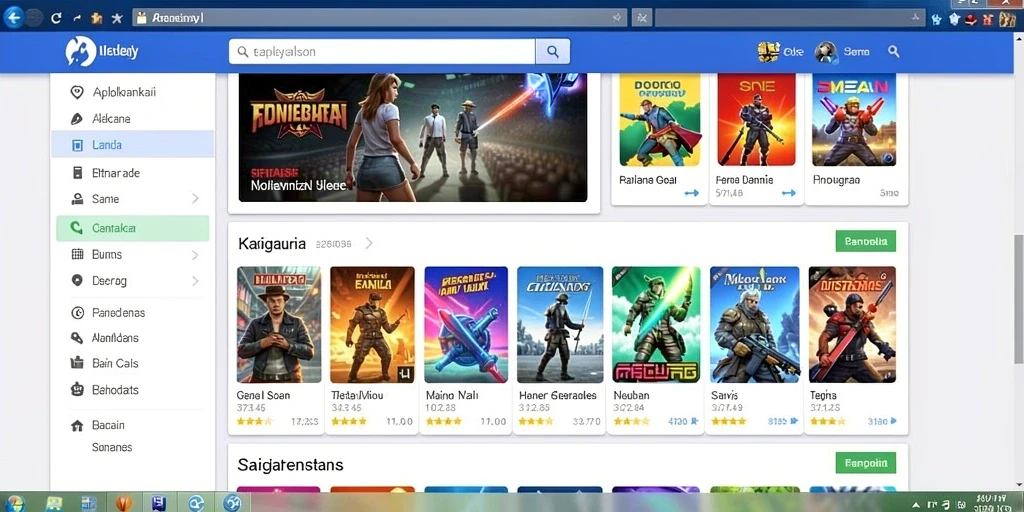Click the 'Bain Cals' basket icon
Image resolution: width=1024 pixels, height=512 pixels.
click(77, 363)
